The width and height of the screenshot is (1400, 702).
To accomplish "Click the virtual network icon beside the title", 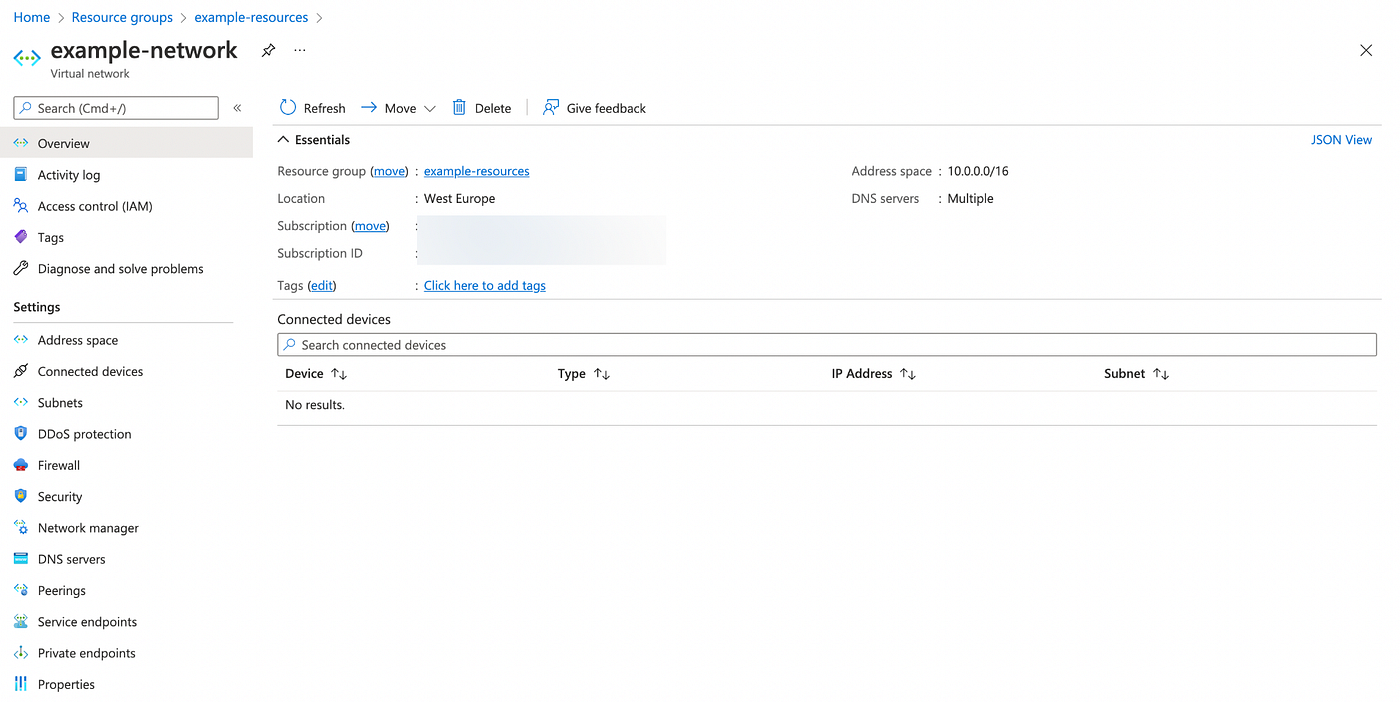I will click(x=27, y=58).
